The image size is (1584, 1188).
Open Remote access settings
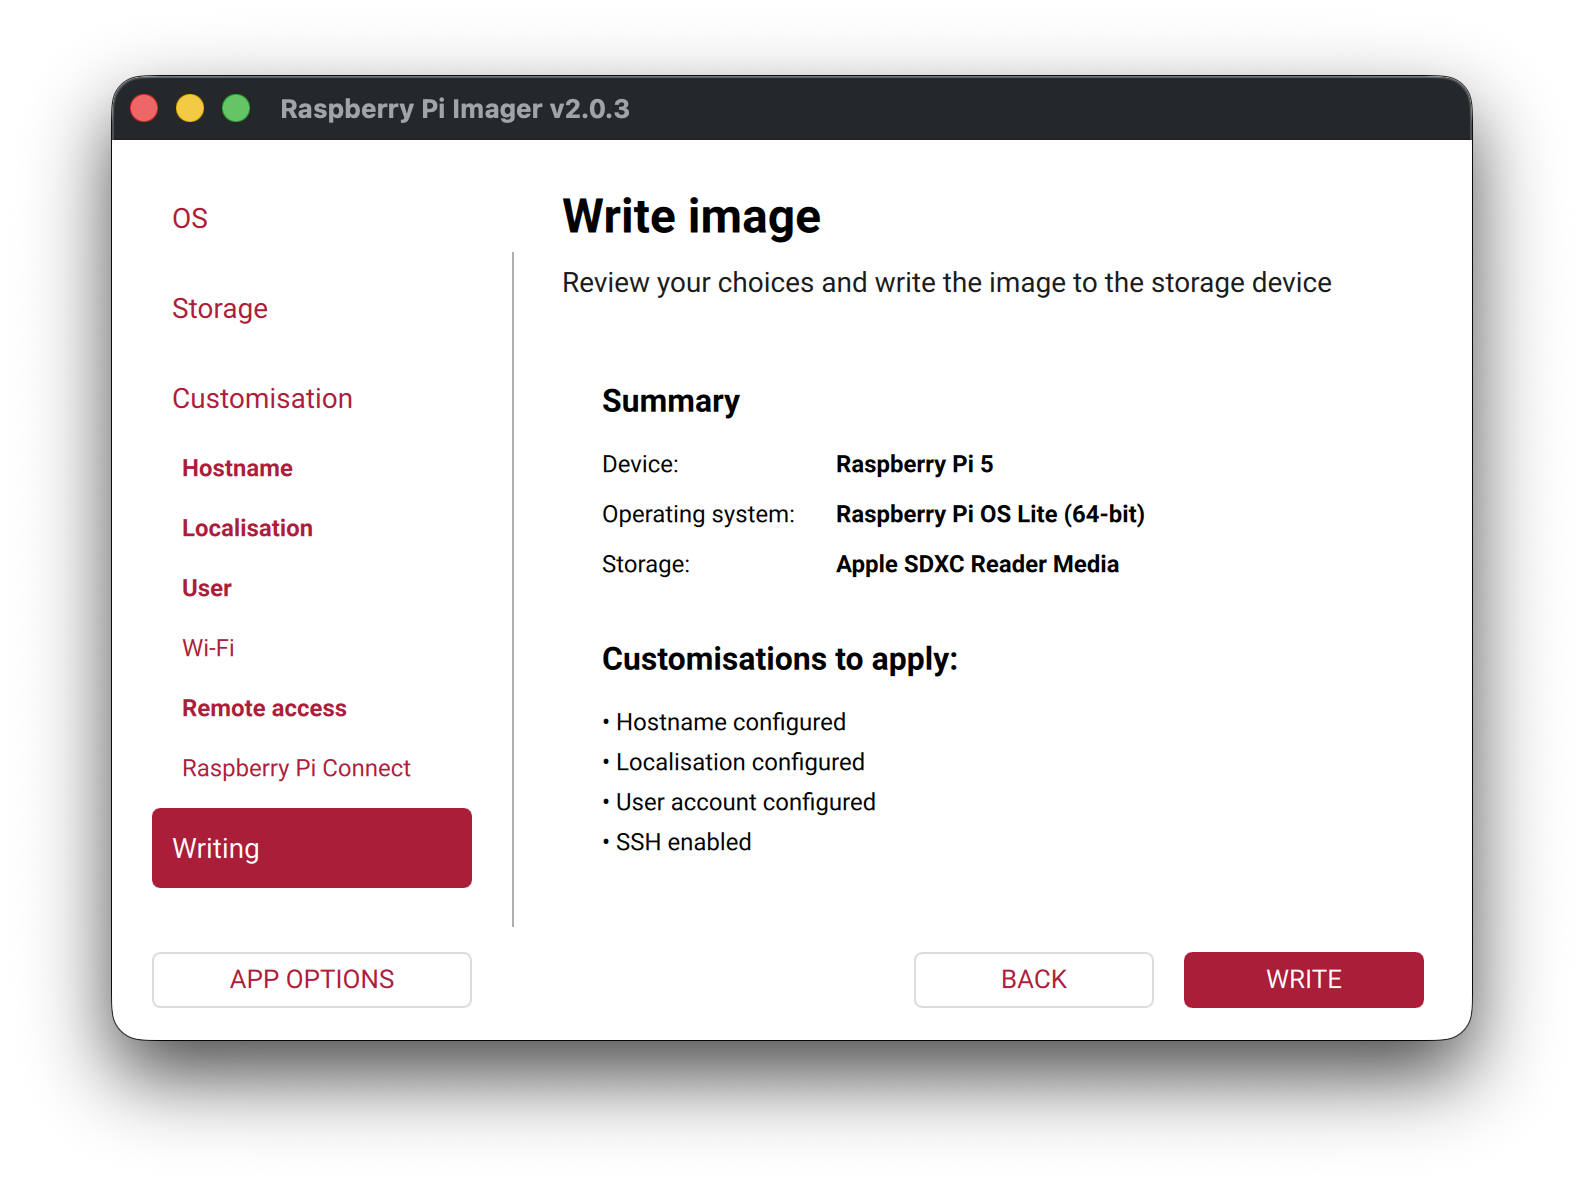point(264,708)
